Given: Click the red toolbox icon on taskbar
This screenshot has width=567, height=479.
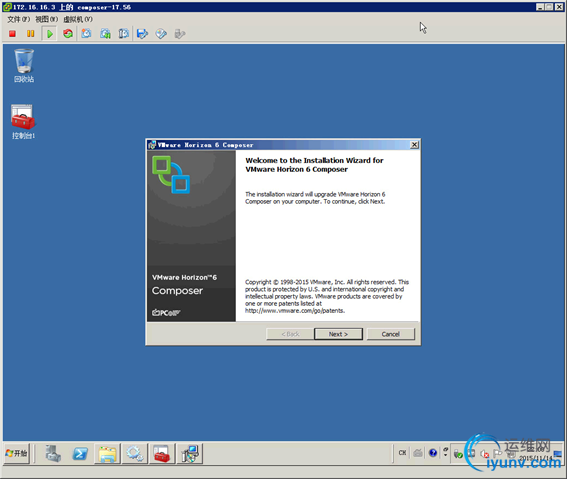Looking at the screenshot, I should 162,453.
